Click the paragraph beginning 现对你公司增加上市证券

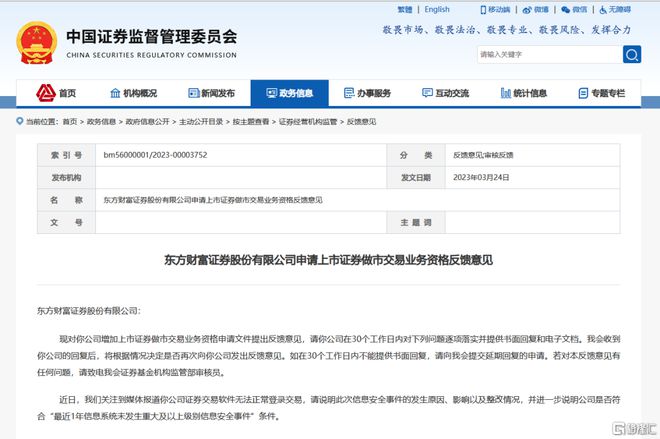329,355
